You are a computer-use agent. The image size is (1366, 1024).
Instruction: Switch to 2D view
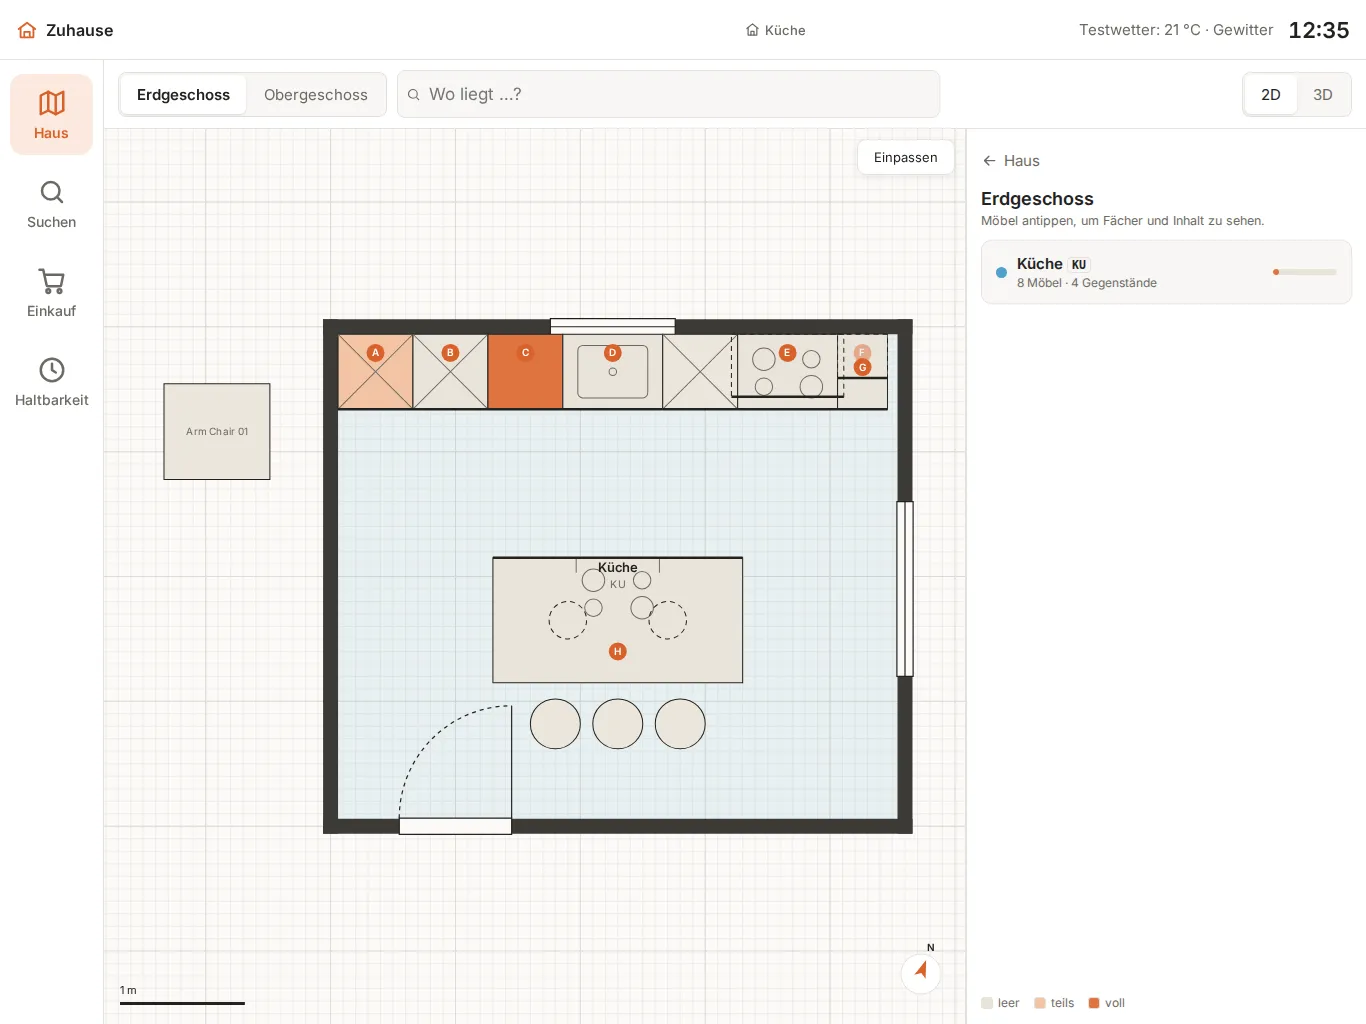1271,95
